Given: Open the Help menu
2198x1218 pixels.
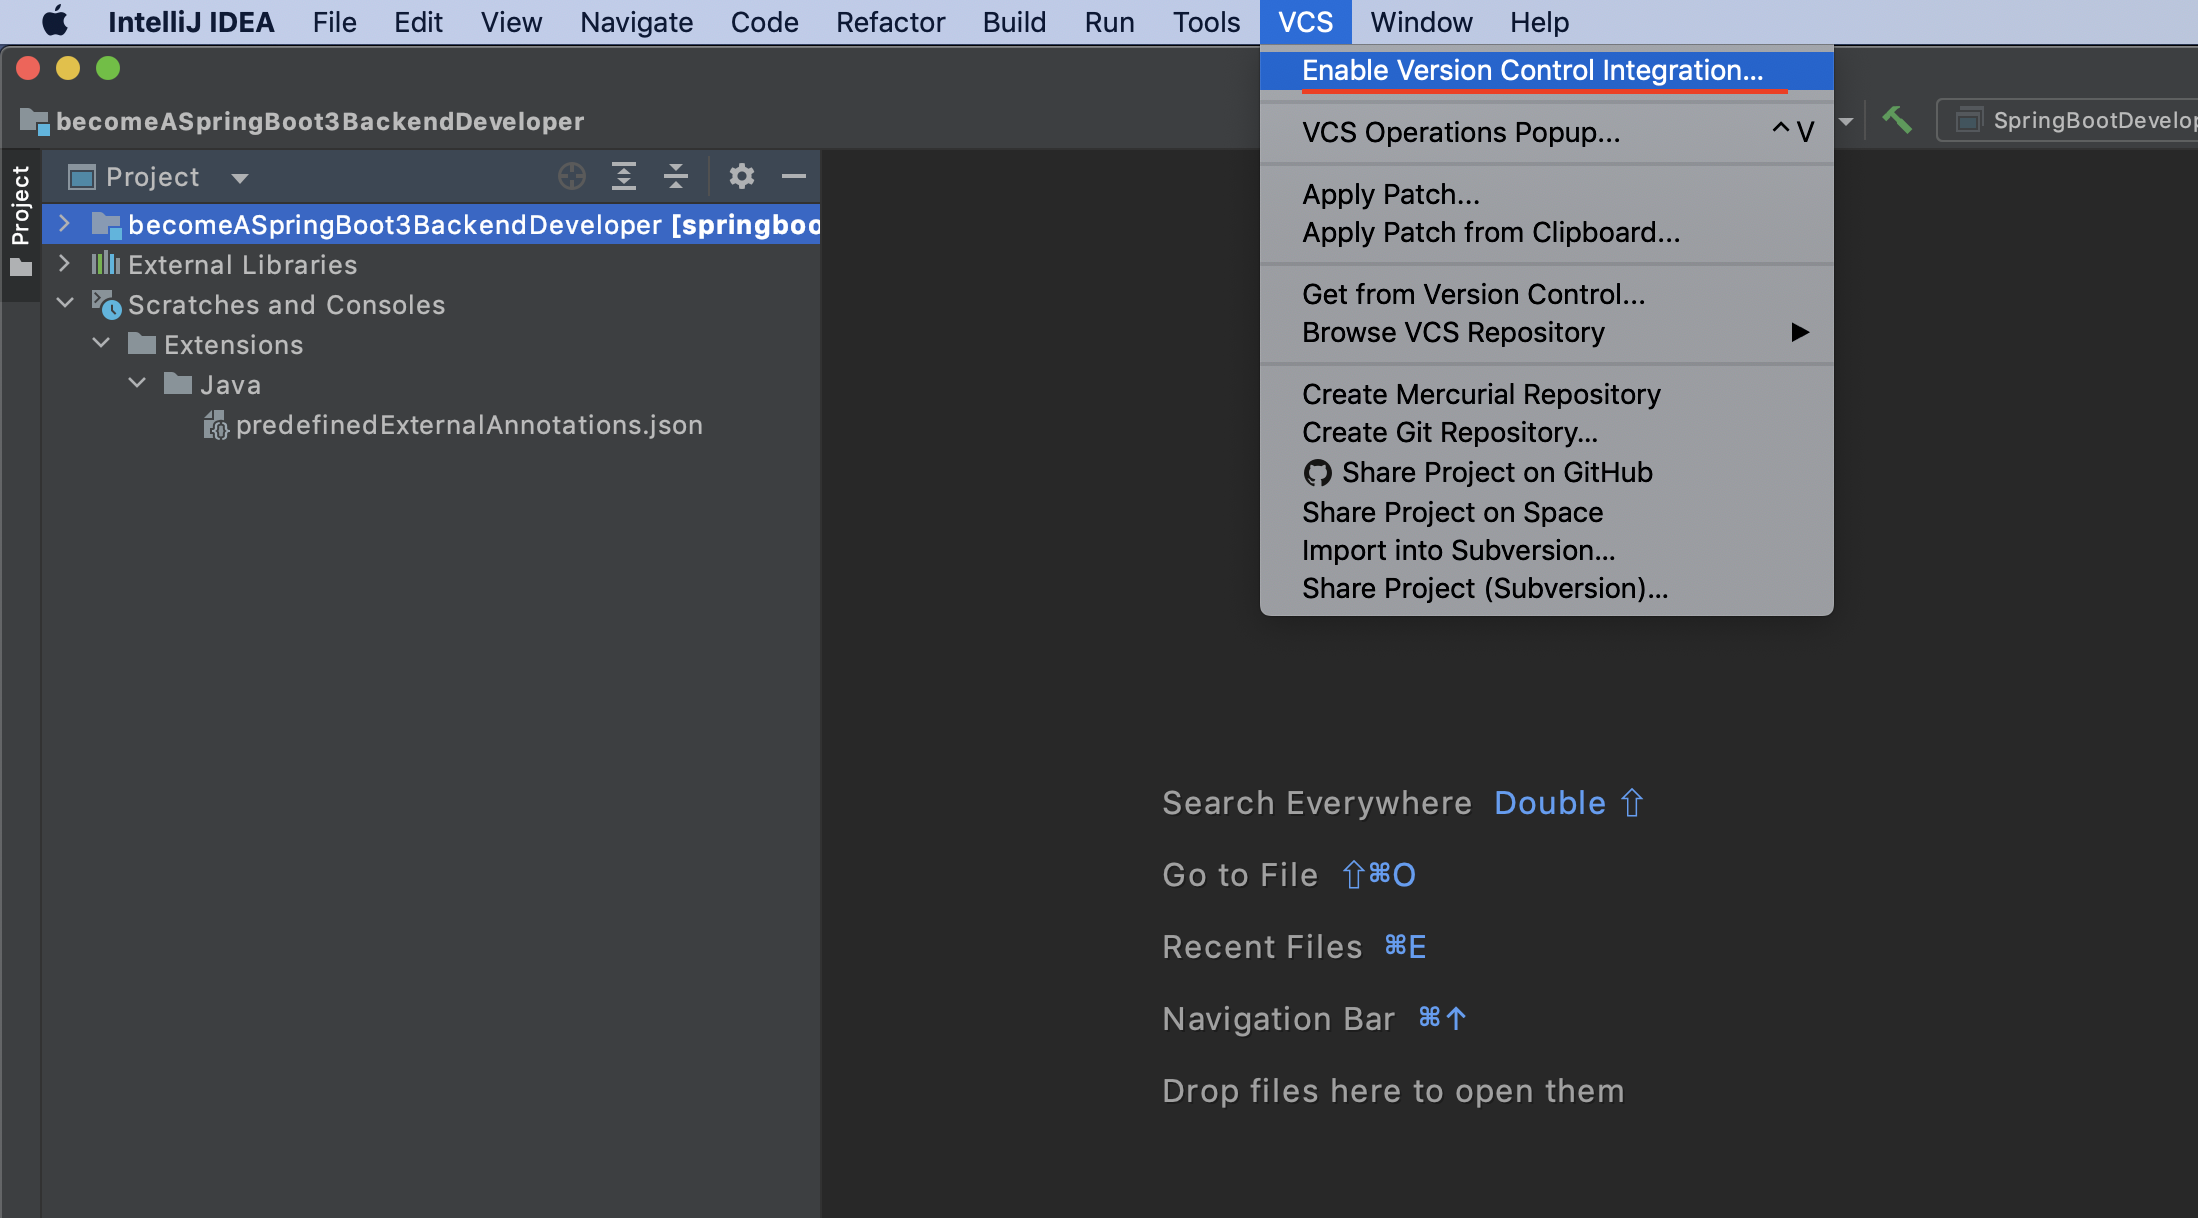Looking at the screenshot, I should tap(1539, 21).
